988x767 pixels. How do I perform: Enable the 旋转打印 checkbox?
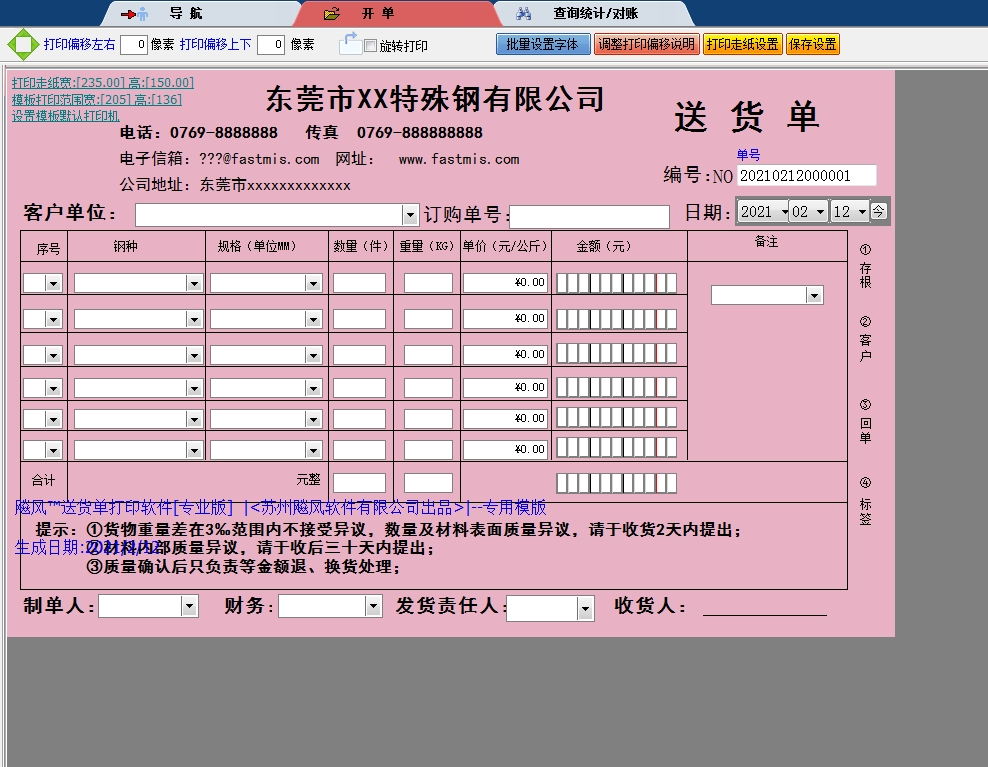point(371,46)
